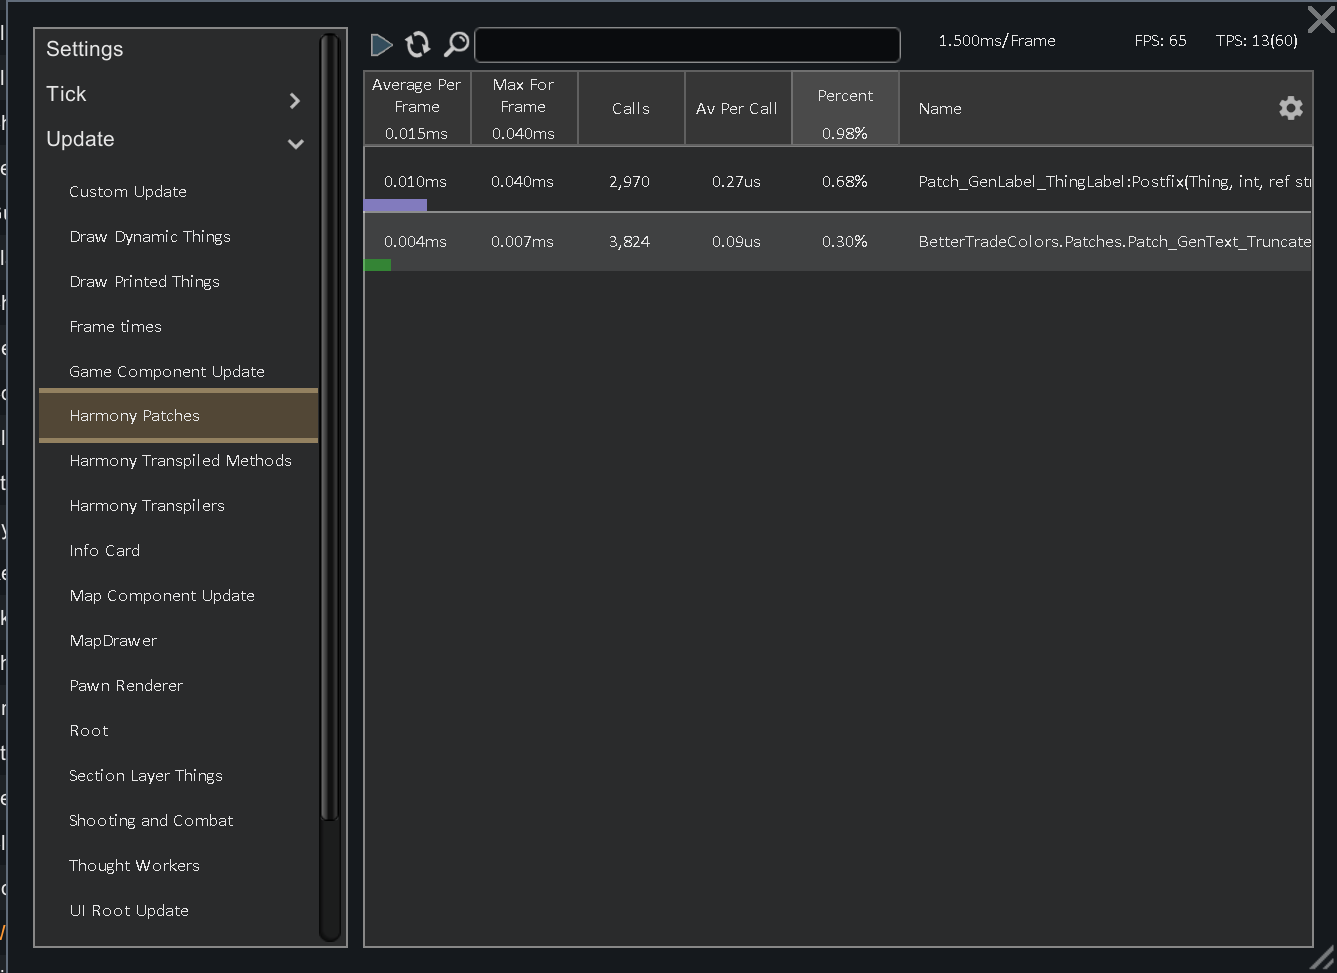1337x973 pixels.
Task: Click the purple bar under Patch_GenLabel row
Action: 395,205
